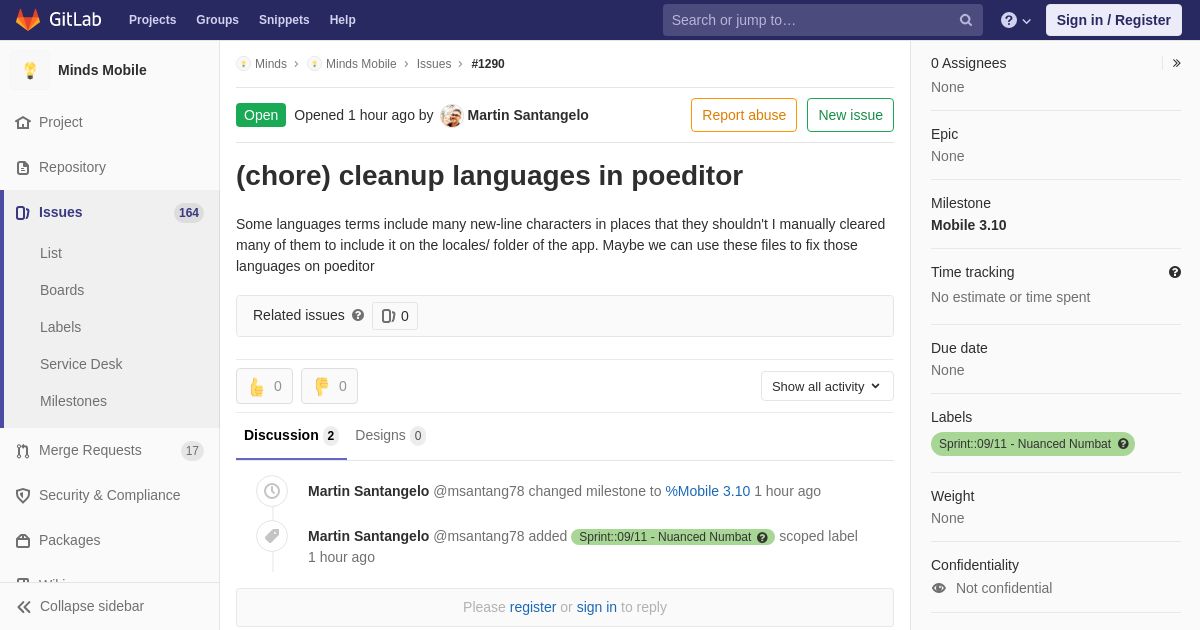1200x630 pixels.
Task: Click the search magnifier icon
Action: [x=966, y=20]
